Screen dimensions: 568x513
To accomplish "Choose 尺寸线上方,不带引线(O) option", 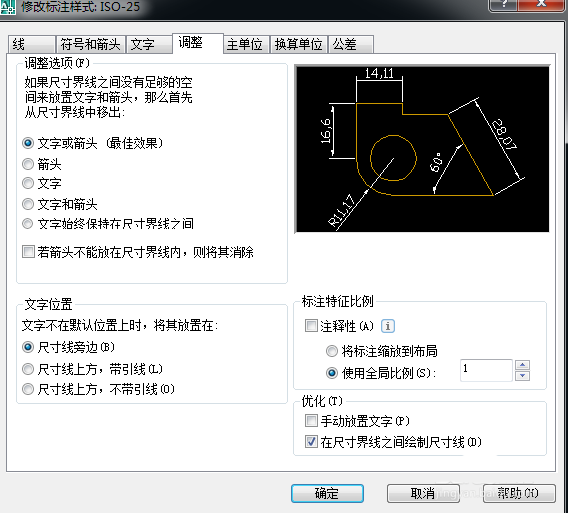I will 28,389.
